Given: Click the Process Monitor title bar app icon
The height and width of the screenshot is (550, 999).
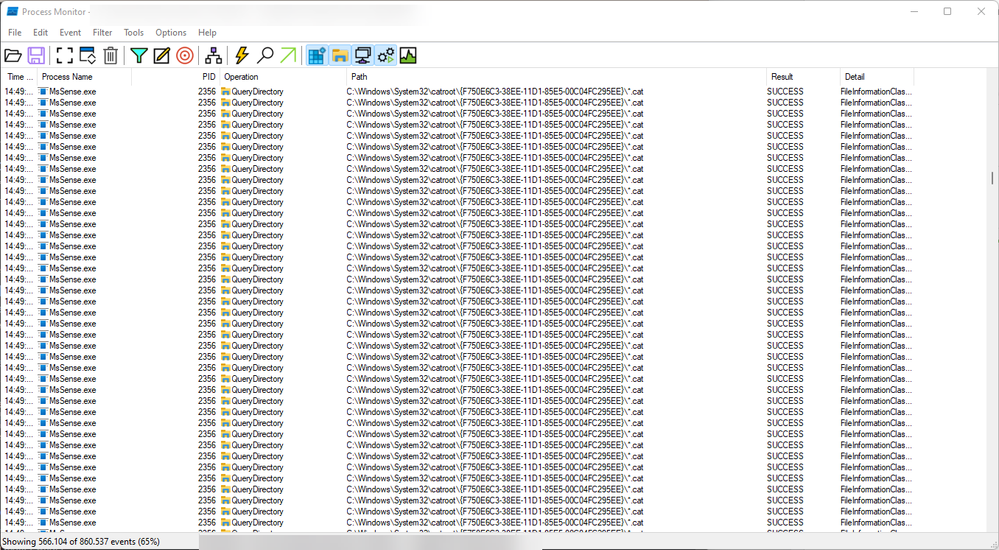Looking at the screenshot, I should 12,11.
